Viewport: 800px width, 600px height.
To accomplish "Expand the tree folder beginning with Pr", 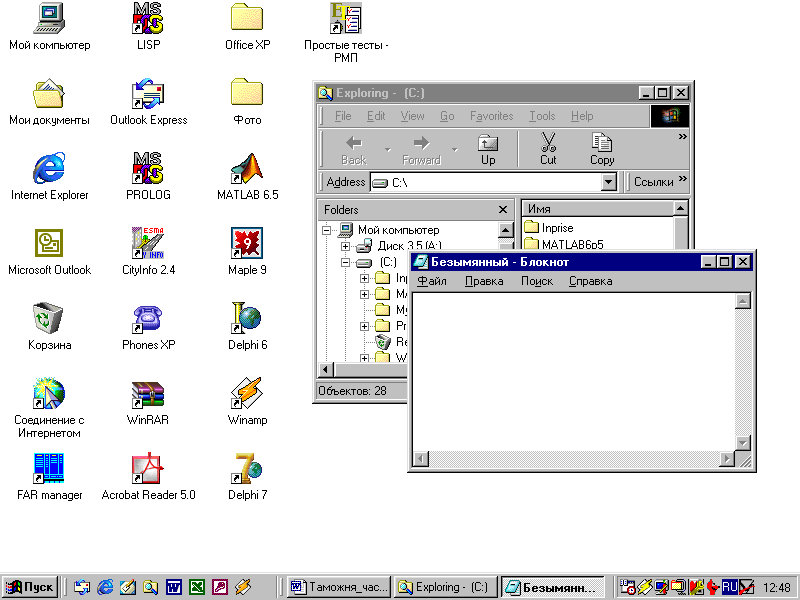I will [364, 326].
